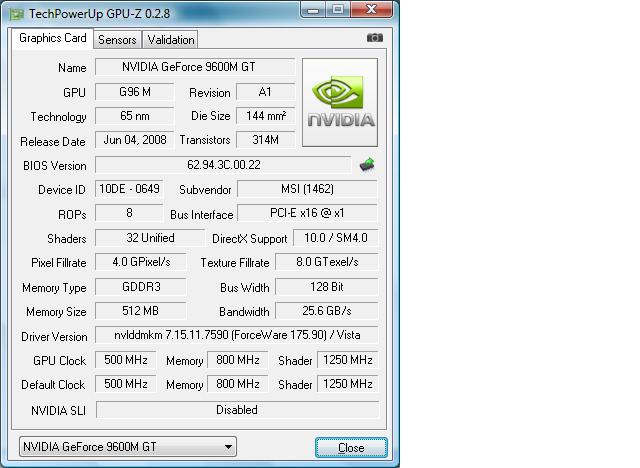Click the 'Driver Version' label
Viewport: 640px width, 468px height.
(54, 337)
